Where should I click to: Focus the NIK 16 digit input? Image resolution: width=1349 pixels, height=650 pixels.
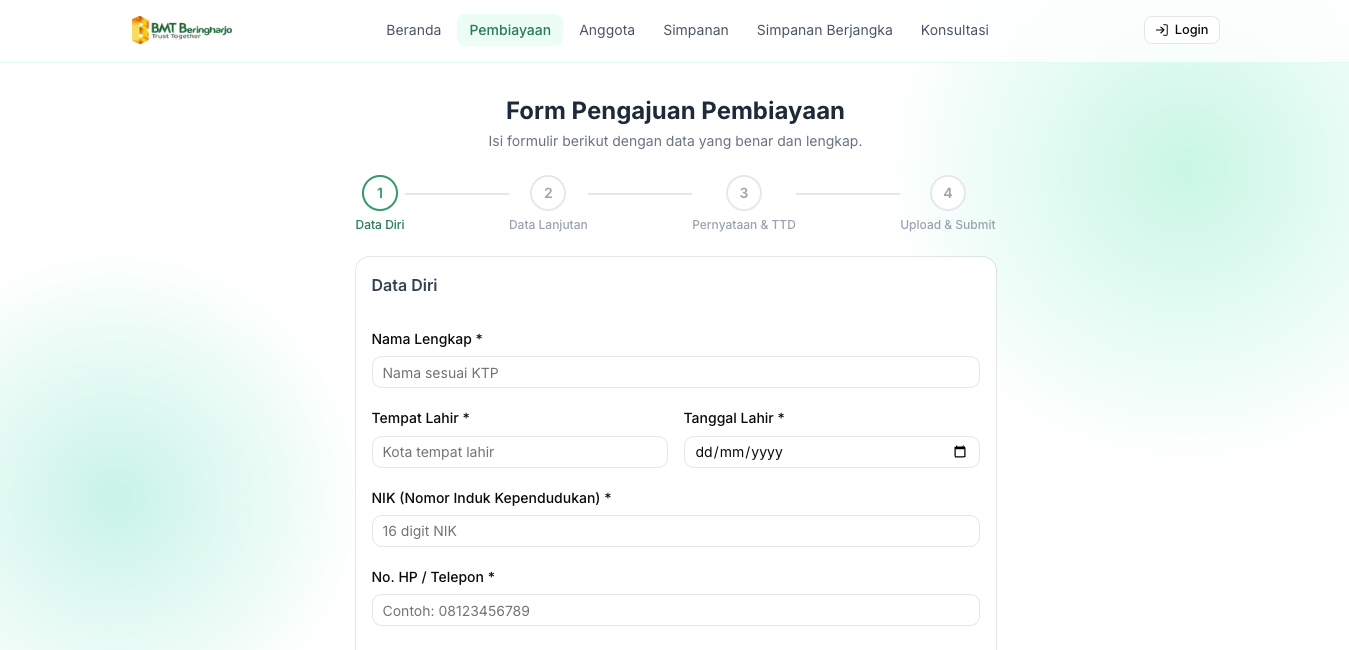pos(676,531)
